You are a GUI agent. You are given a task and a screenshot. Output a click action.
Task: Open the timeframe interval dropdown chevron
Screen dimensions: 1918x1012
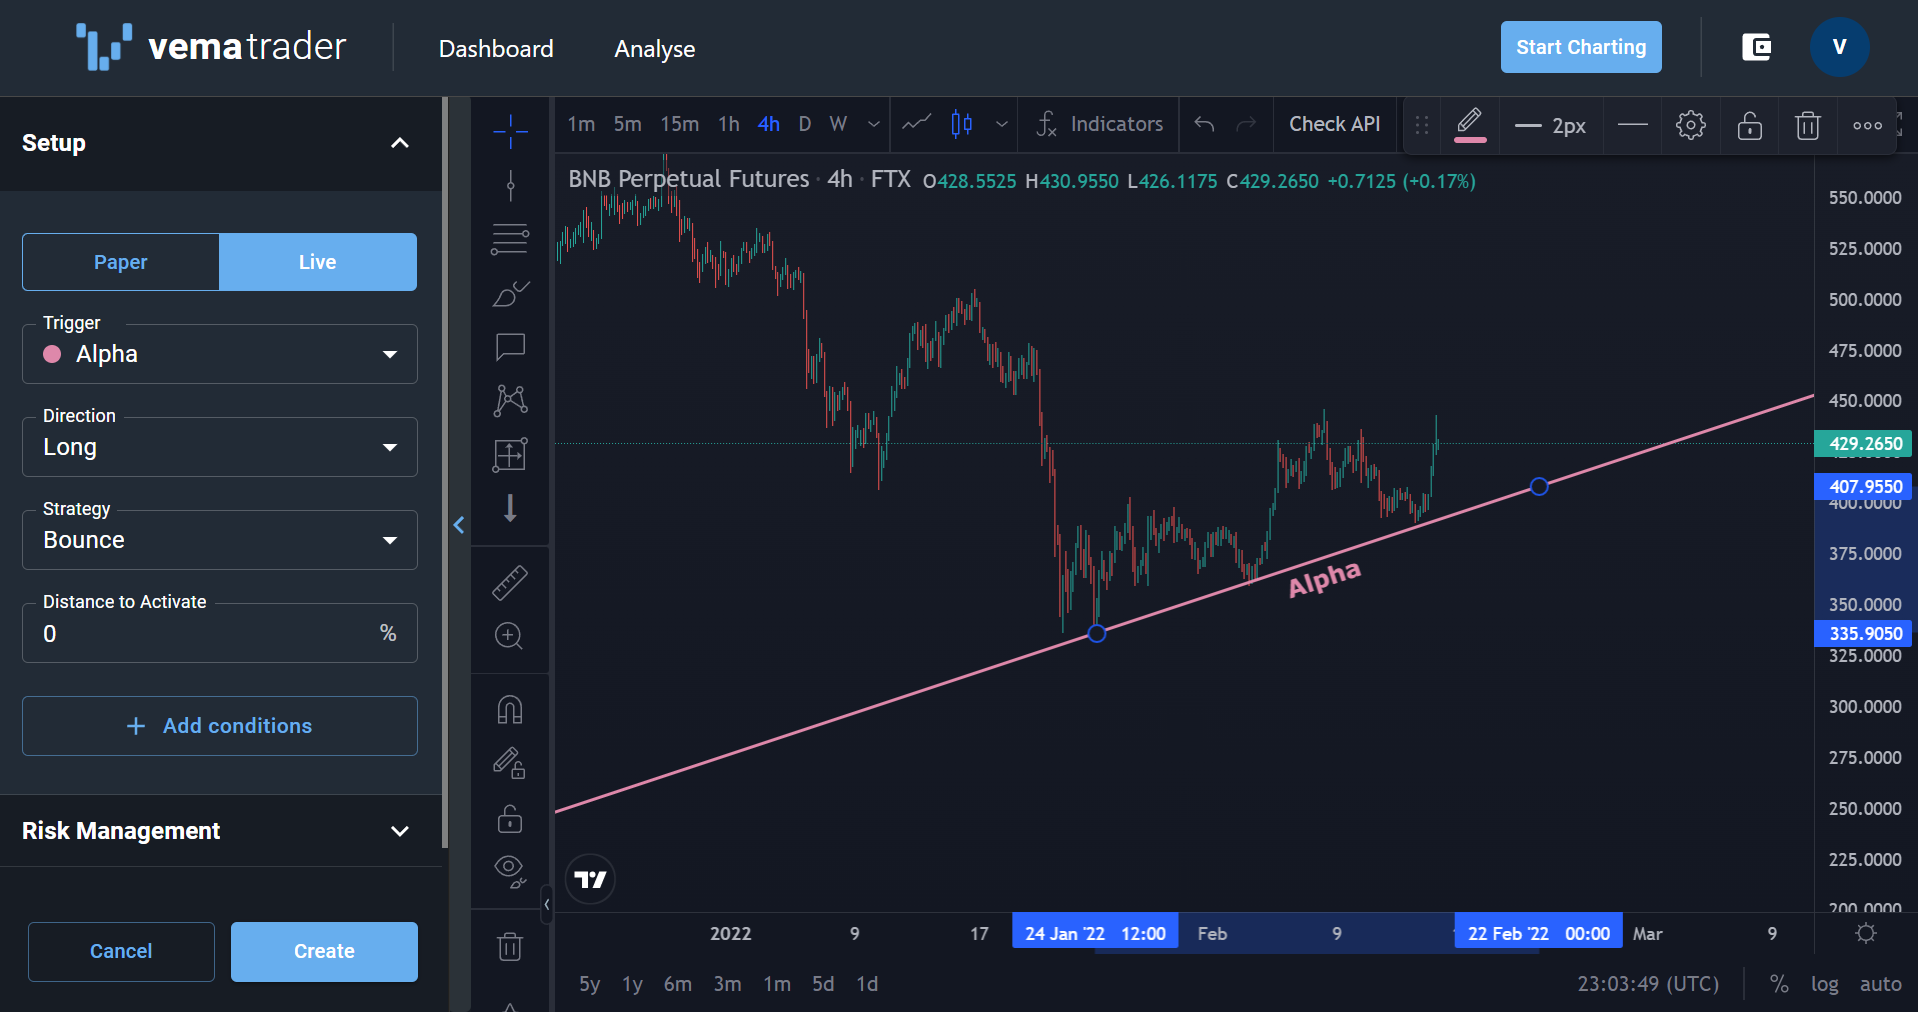pyautogui.click(x=873, y=124)
